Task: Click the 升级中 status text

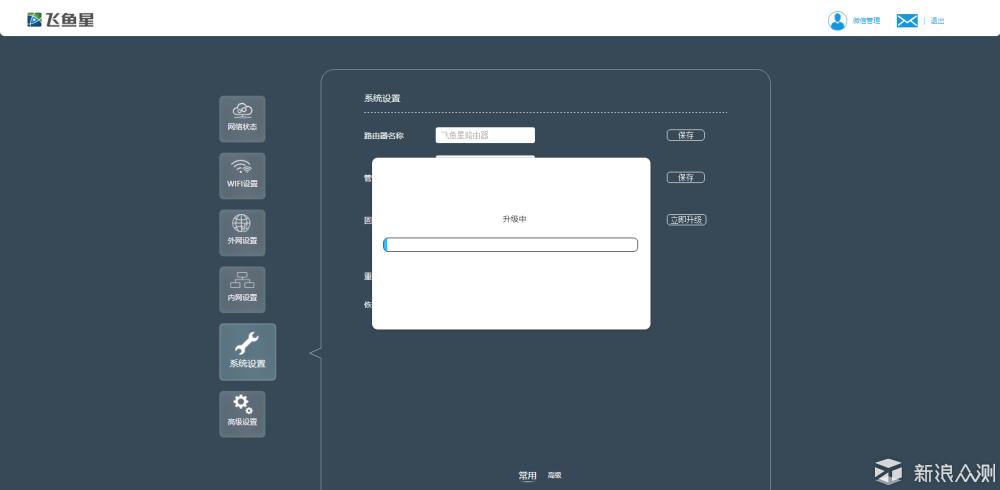Action: [x=514, y=219]
